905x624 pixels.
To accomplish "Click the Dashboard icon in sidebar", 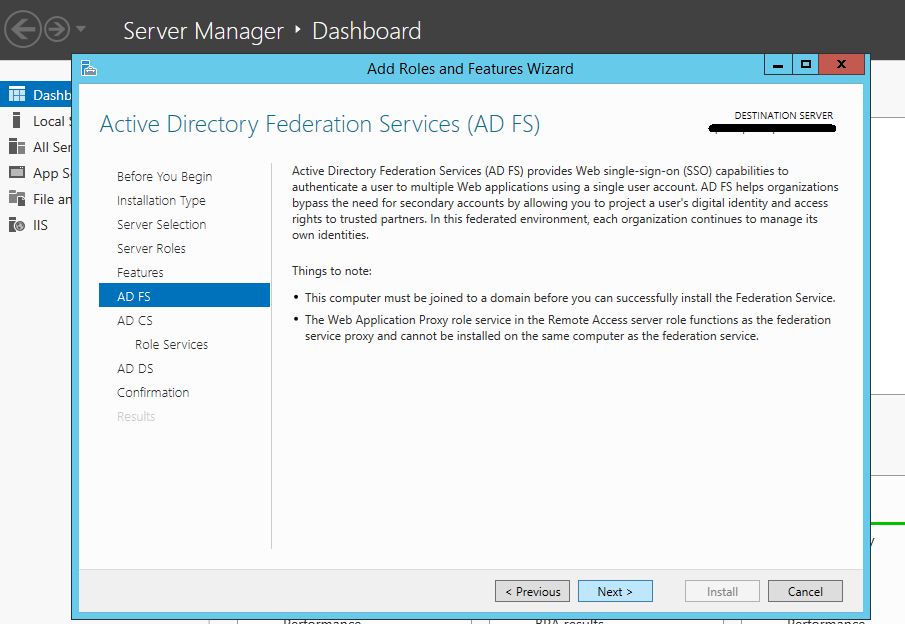I will click(16, 95).
